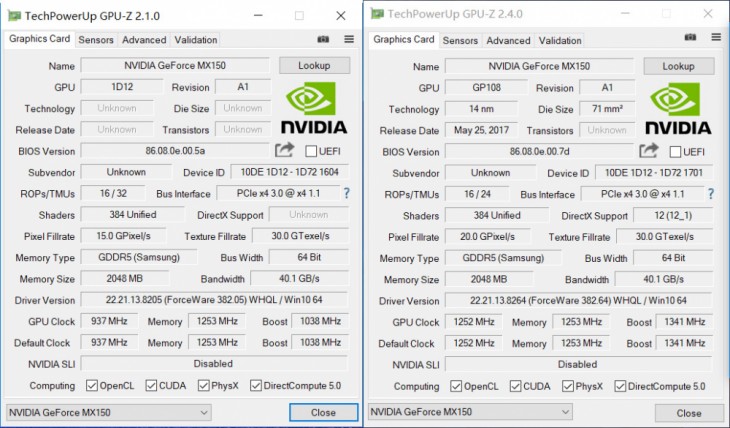Screen dimensions: 730x428
Task: Toggle DirectCompute 5.0 checkbox in GPU-Z 2.4.0
Action: [620, 386]
